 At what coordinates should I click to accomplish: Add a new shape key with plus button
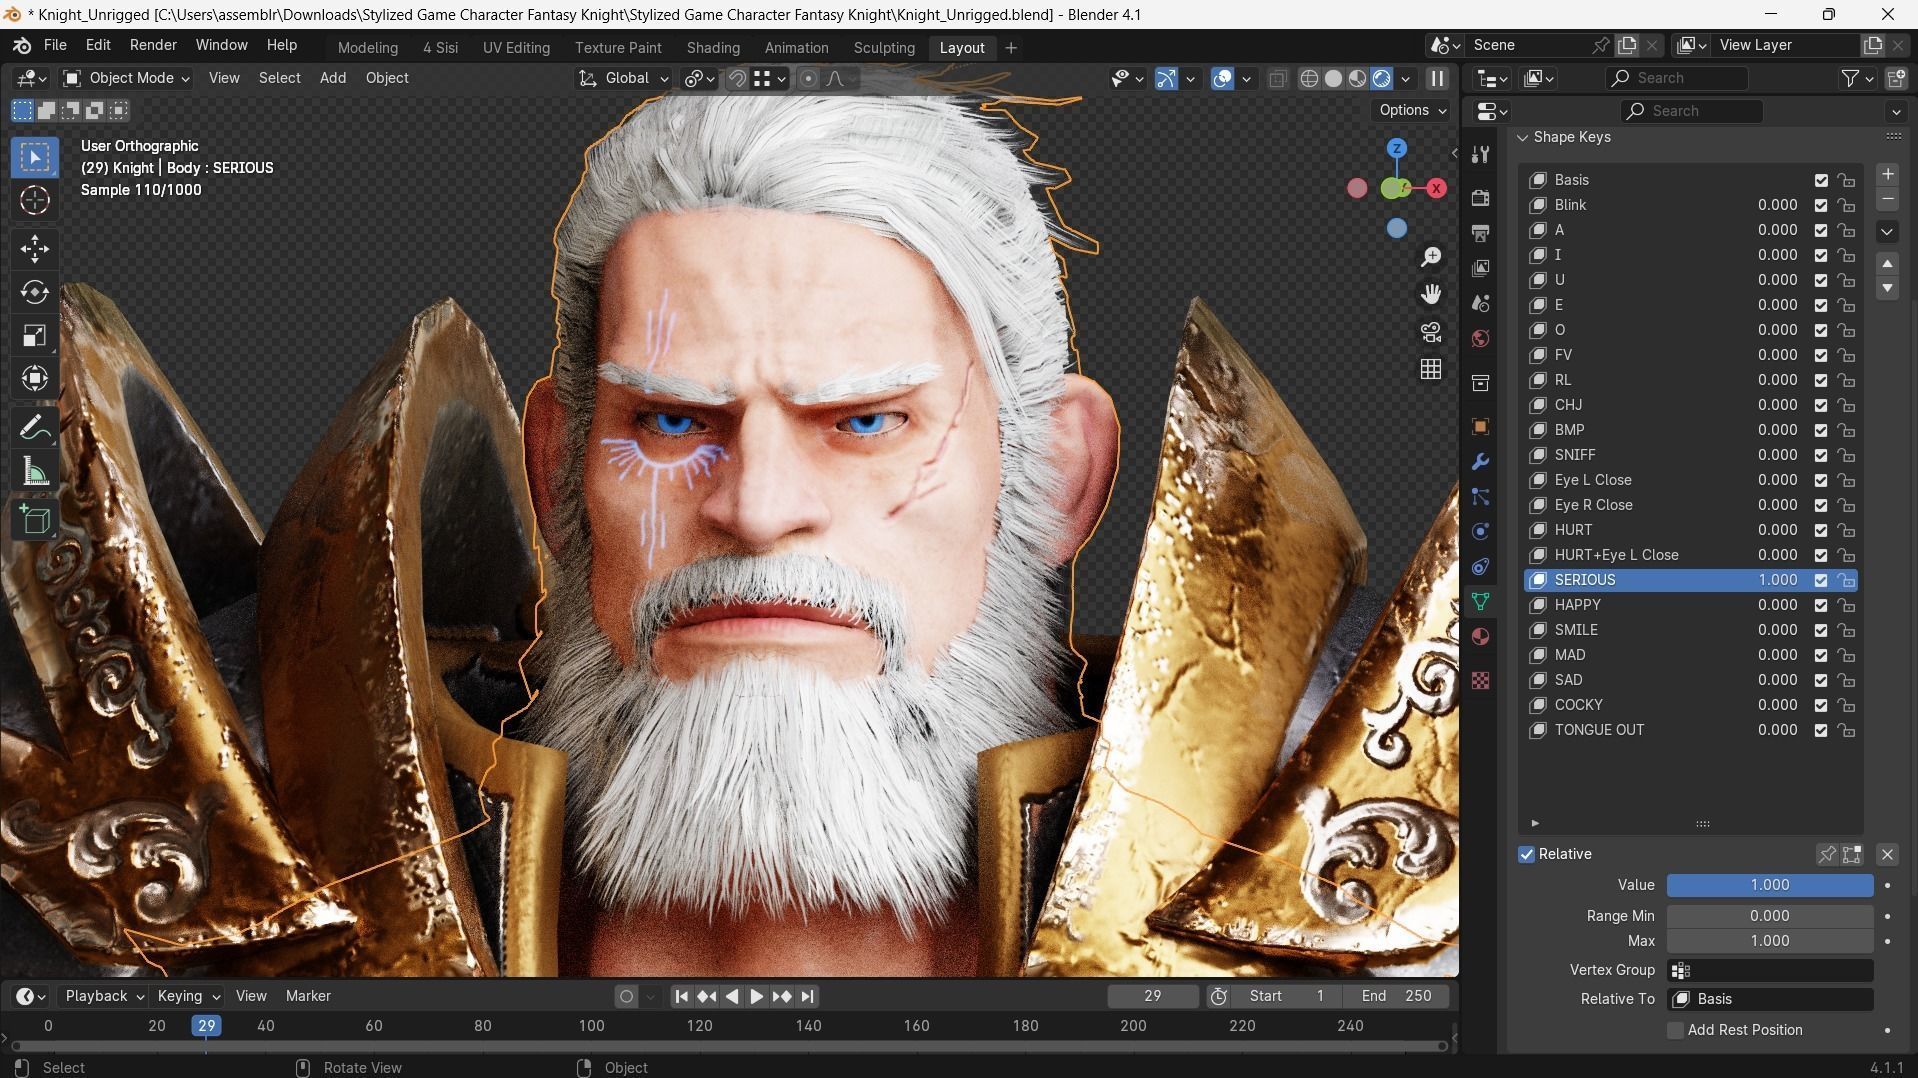click(1887, 175)
